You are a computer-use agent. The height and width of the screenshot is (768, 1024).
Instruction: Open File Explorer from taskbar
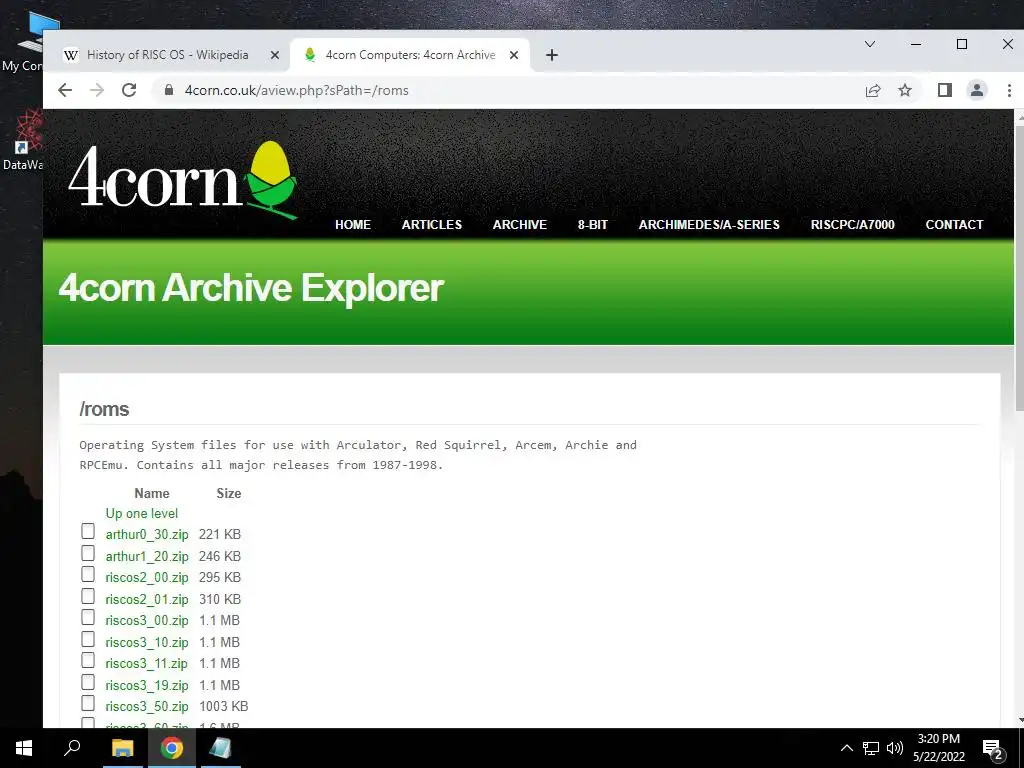(122, 748)
